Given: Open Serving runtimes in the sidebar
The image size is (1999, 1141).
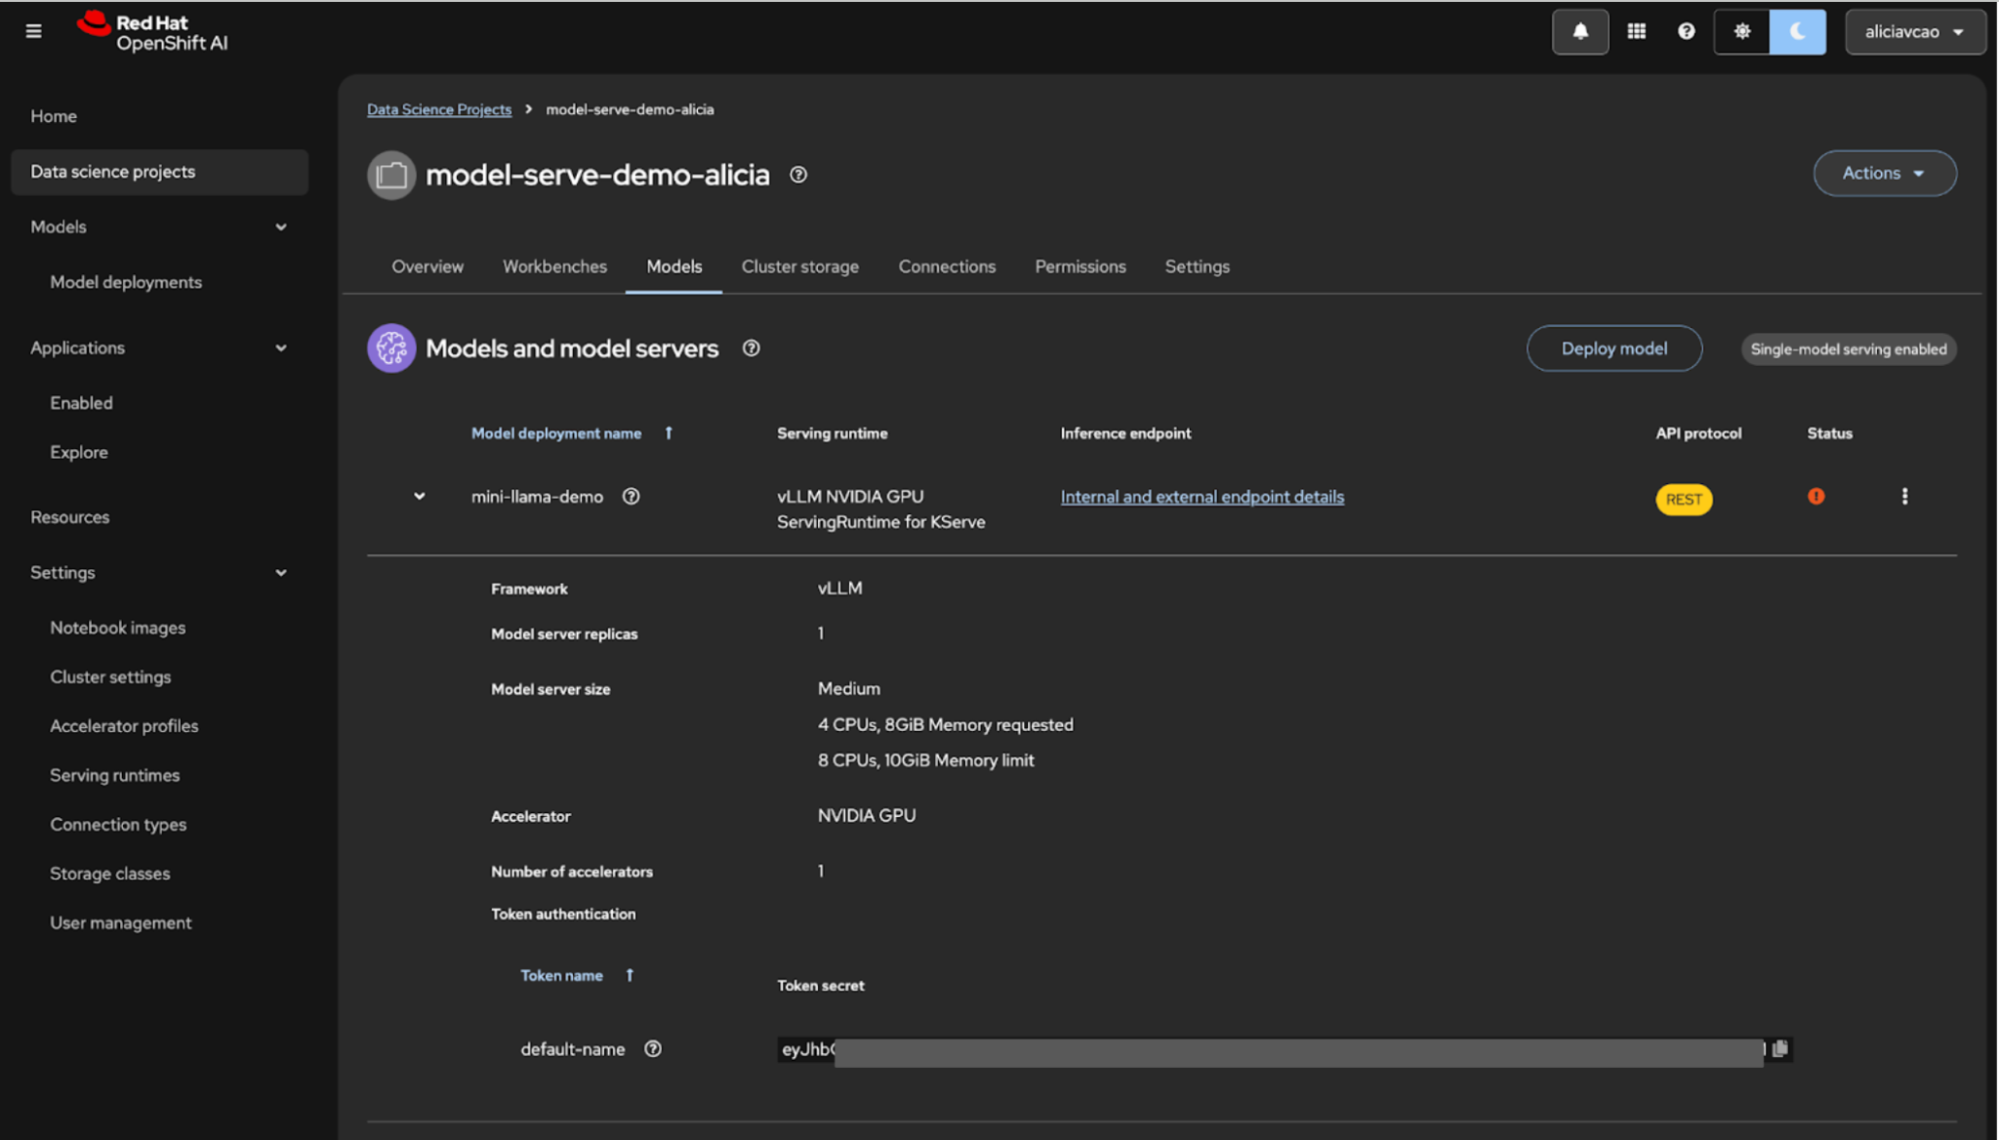Looking at the screenshot, I should 115,775.
